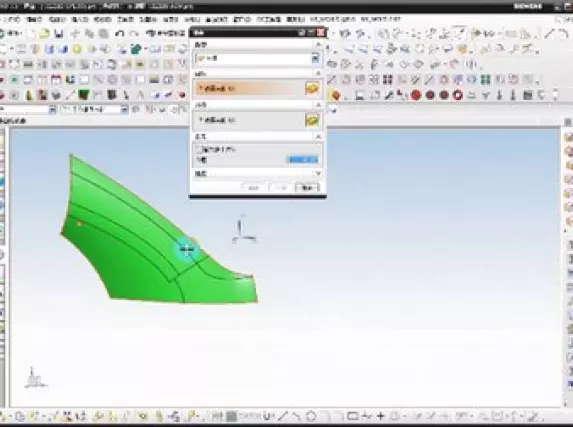Click the green cup-shaped icon in toolbar
573x427 pixels.
click(x=84, y=95)
